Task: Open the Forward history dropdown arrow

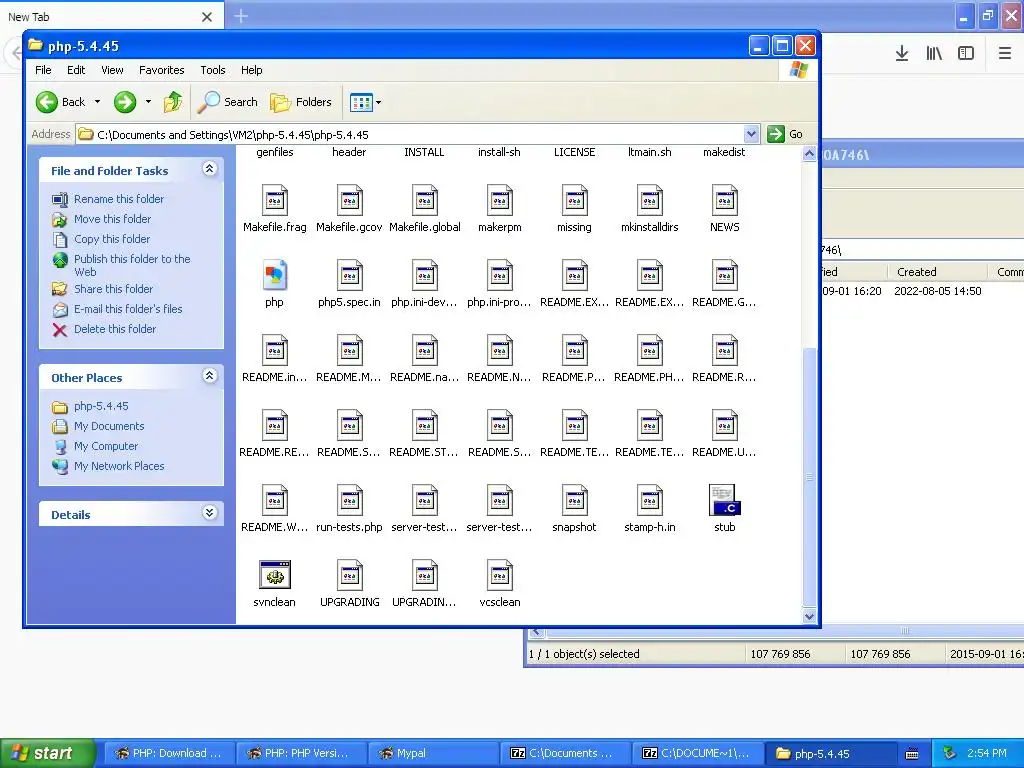Action: (148, 102)
